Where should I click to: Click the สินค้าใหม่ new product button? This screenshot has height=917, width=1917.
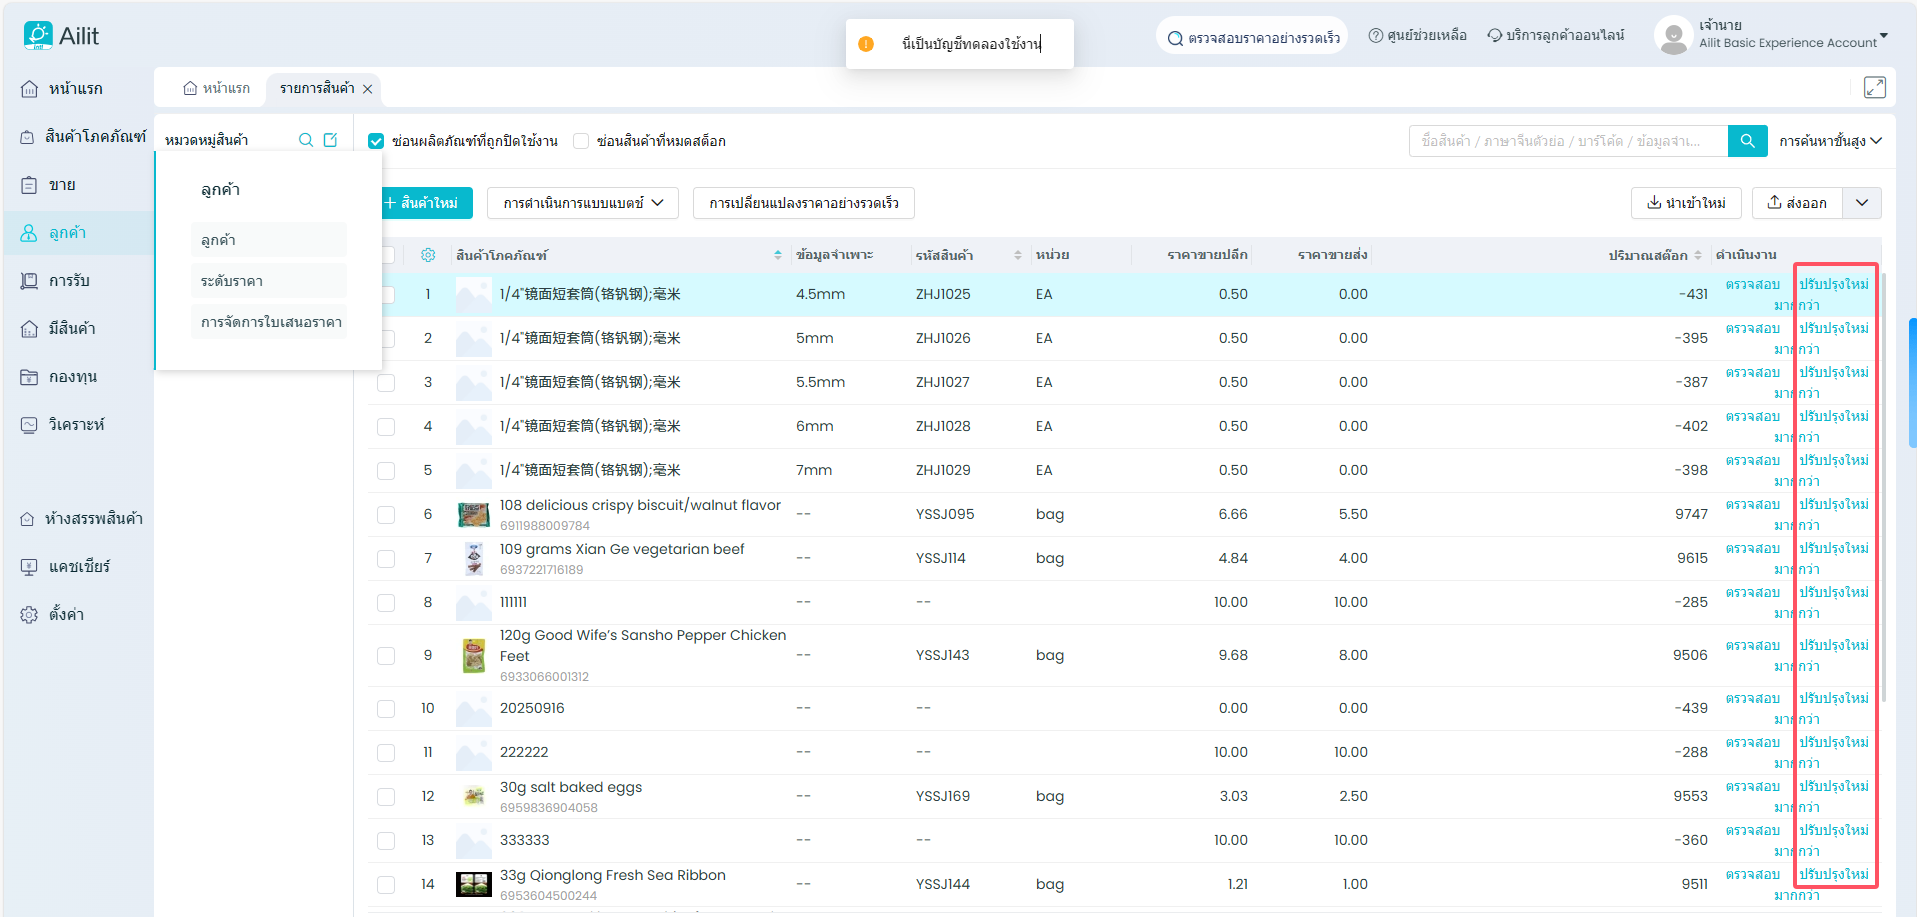[x=421, y=203]
